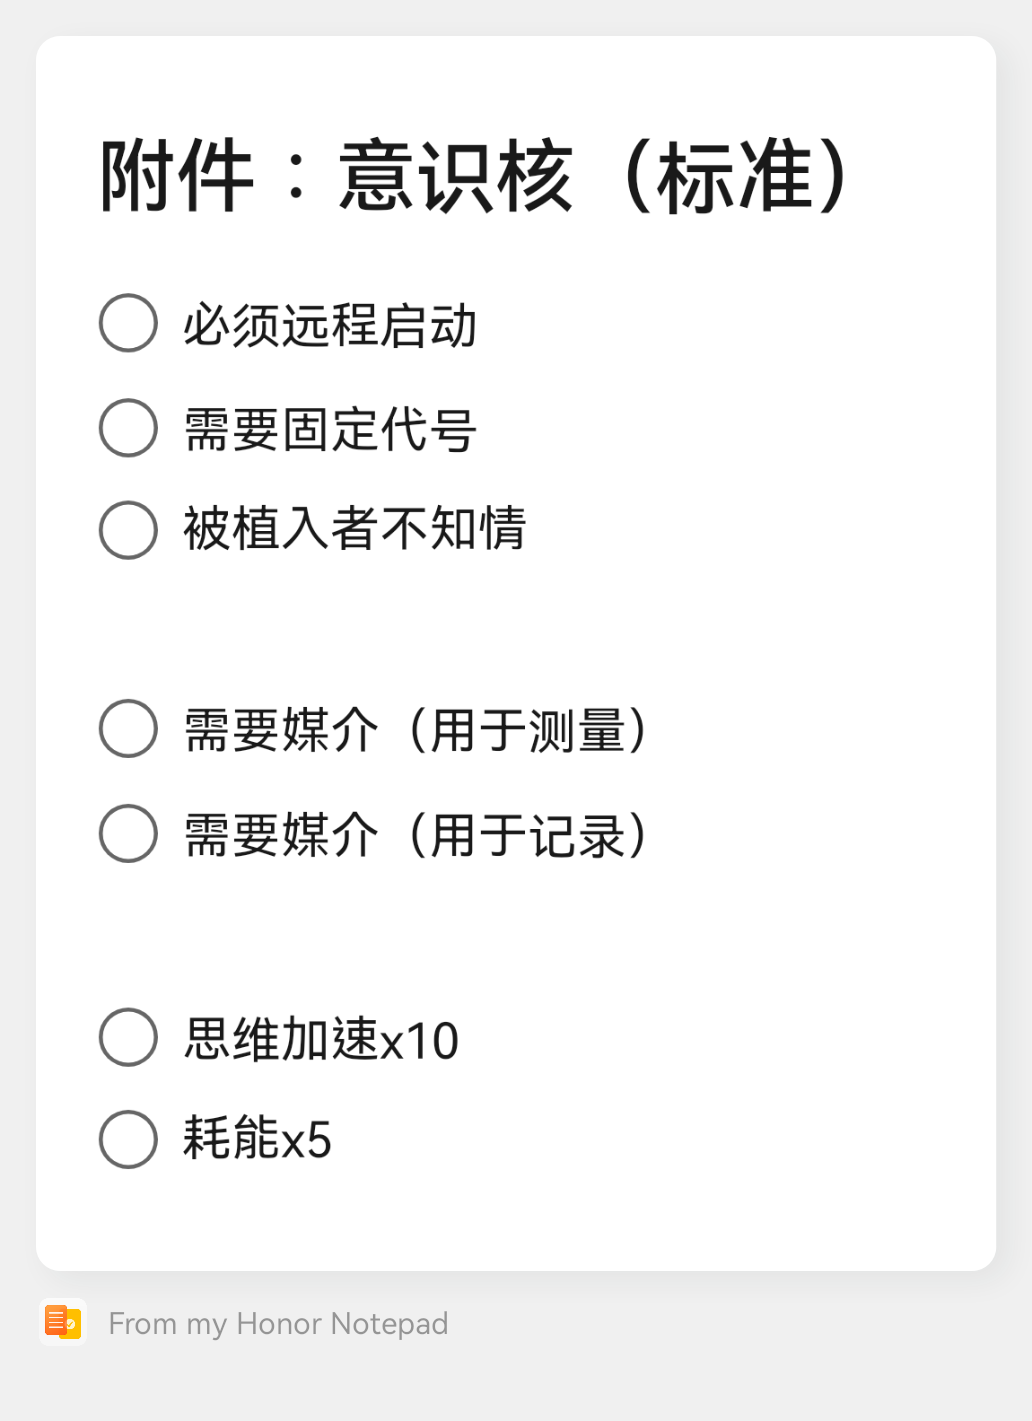
Task: Click the 思维加速x10 item text
Action: click(321, 1039)
